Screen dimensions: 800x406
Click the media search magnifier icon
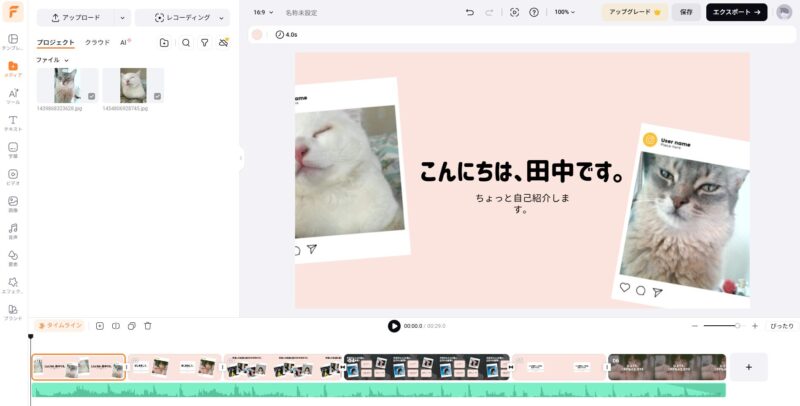(x=186, y=43)
